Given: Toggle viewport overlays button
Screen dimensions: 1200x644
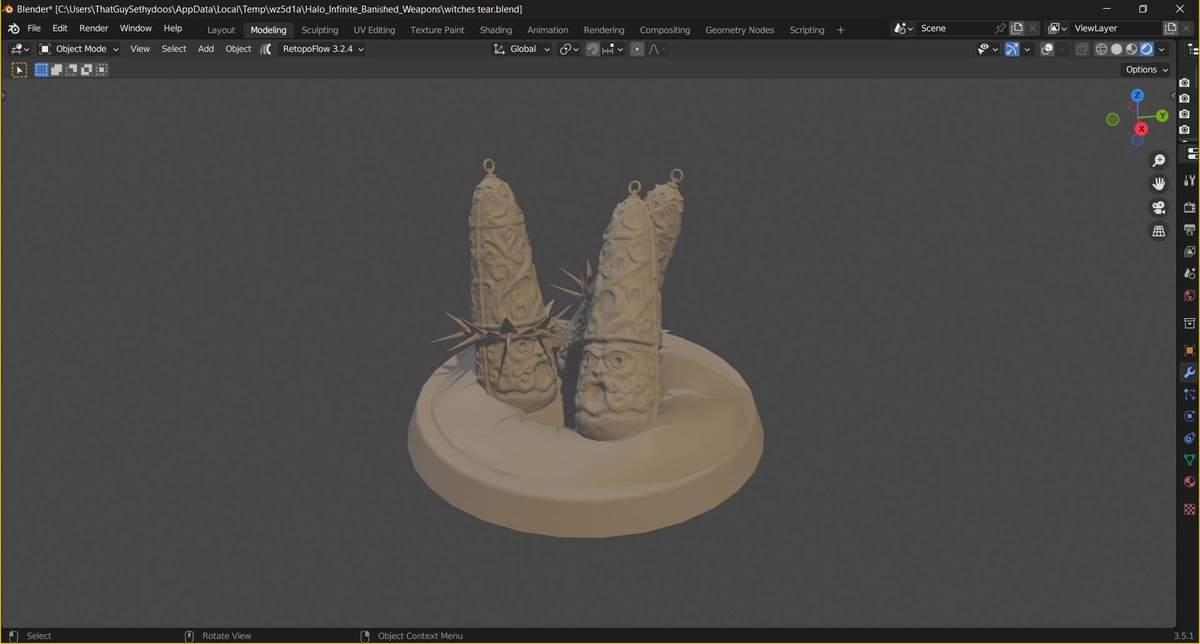Looking at the screenshot, I should tap(1046, 49).
